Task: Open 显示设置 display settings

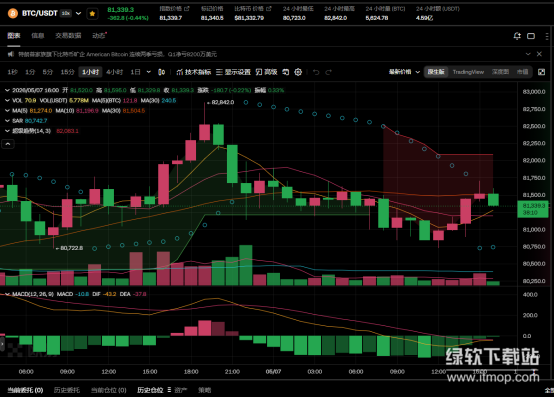Action: [x=233, y=72]
